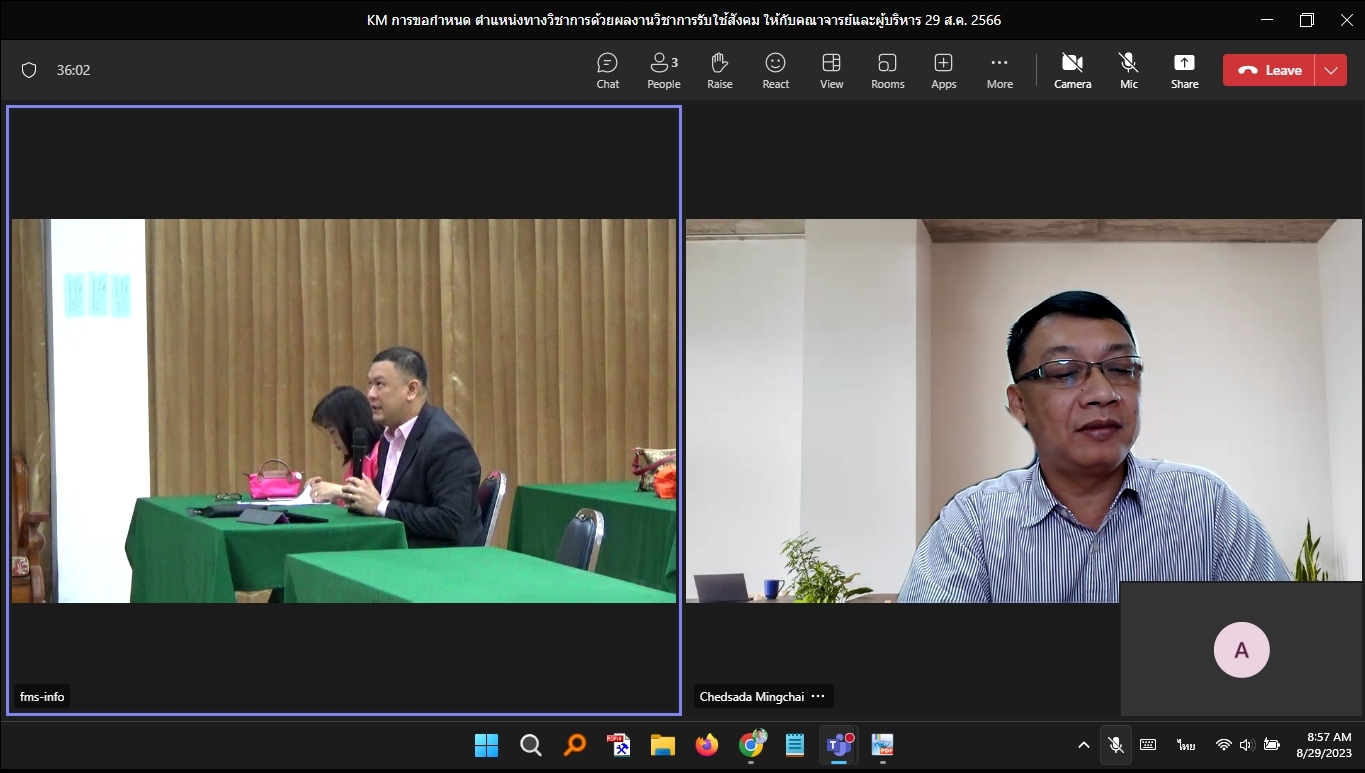Viewport: 1365px width, 773px height.
Task: Change the meeting View layout
Action: pyautogui.click(x=831, y=70)
